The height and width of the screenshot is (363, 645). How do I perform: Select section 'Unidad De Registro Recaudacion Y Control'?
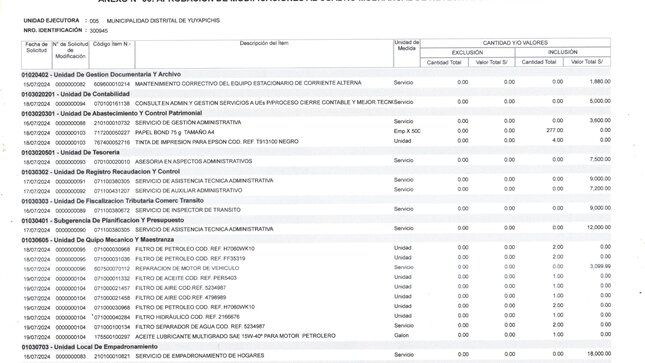[x=101, y=172]
